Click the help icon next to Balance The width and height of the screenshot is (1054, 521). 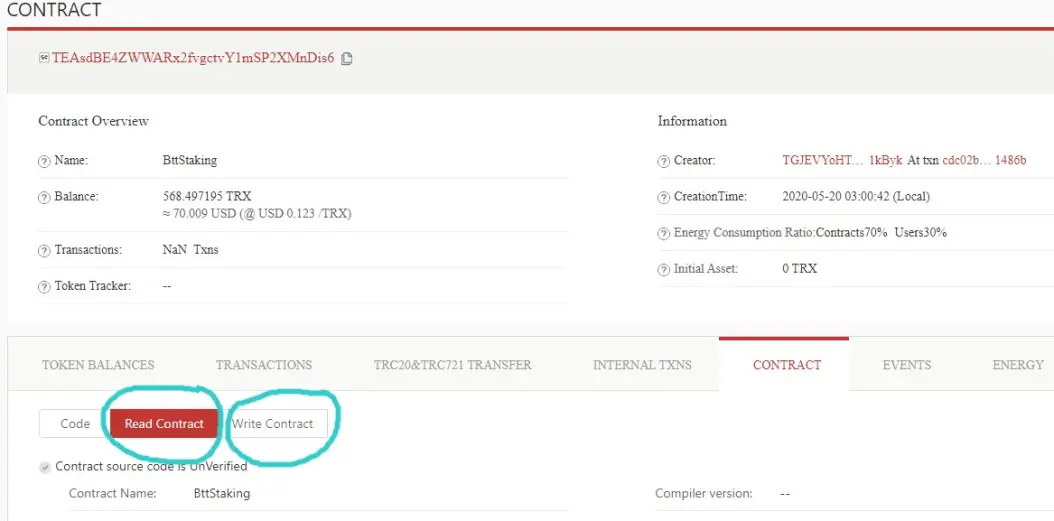(x=44, y=198)
